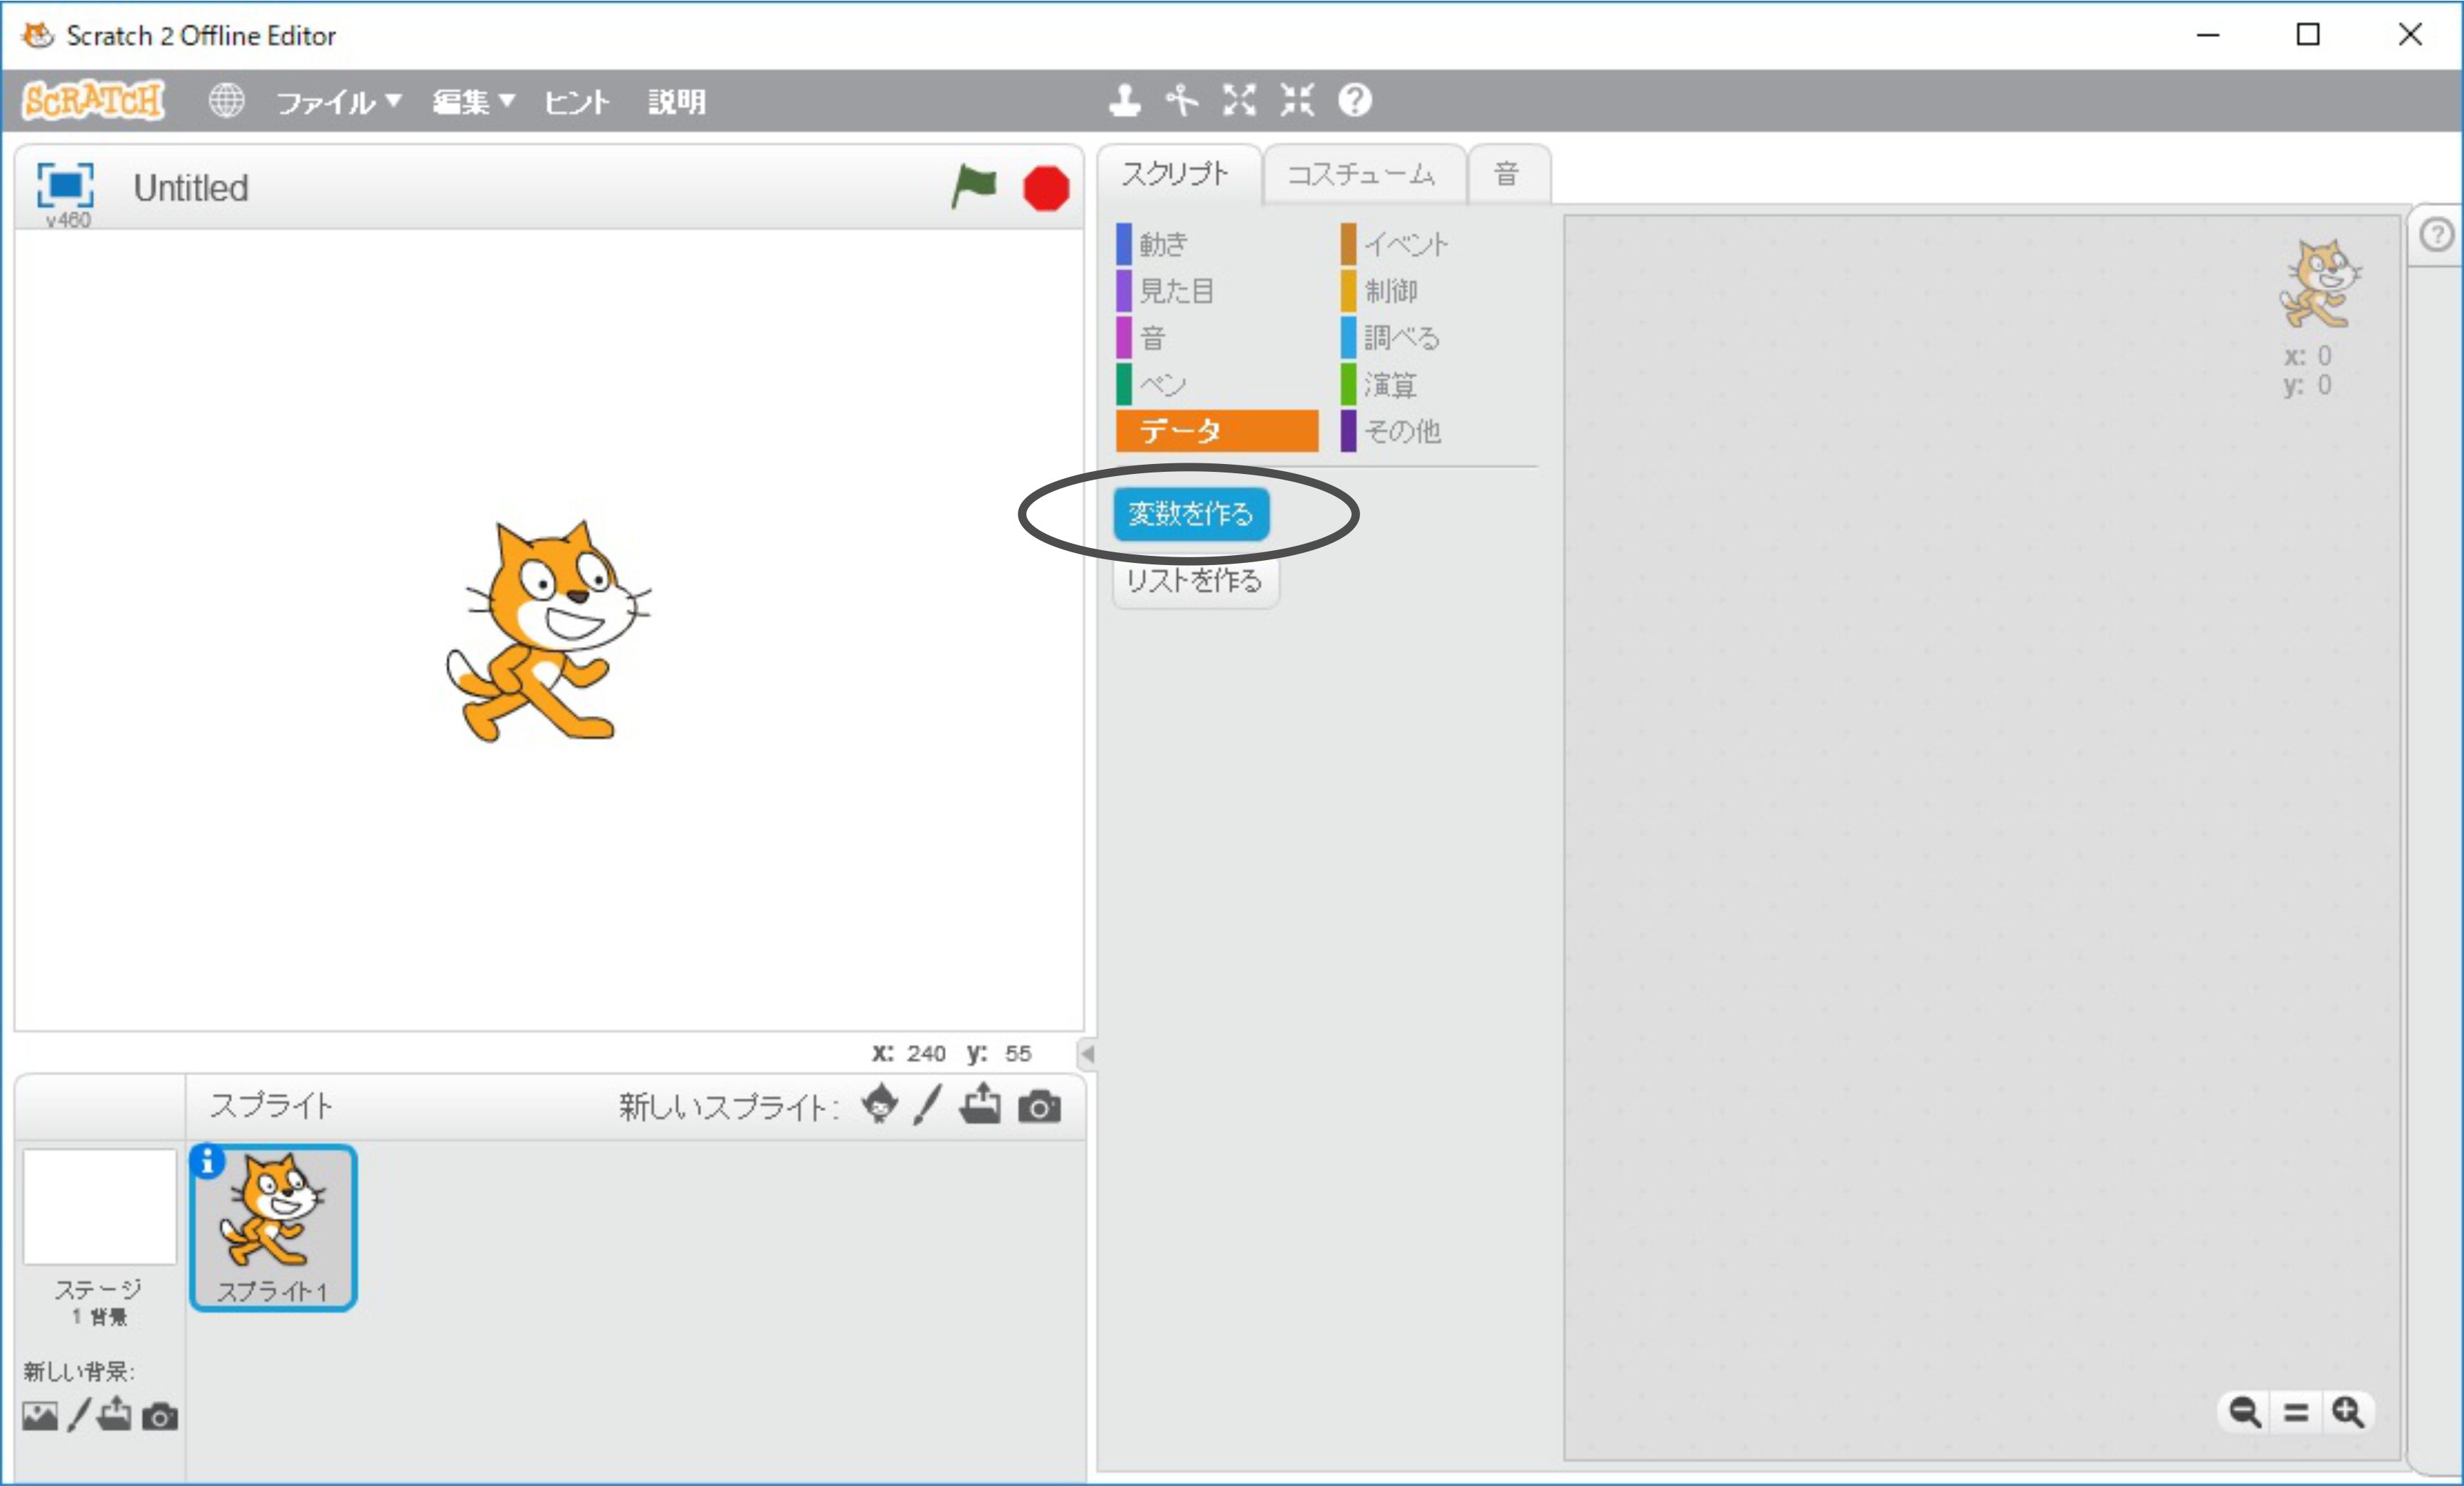
Task: Open the ヒント menu item
Action: pos(577,101)
